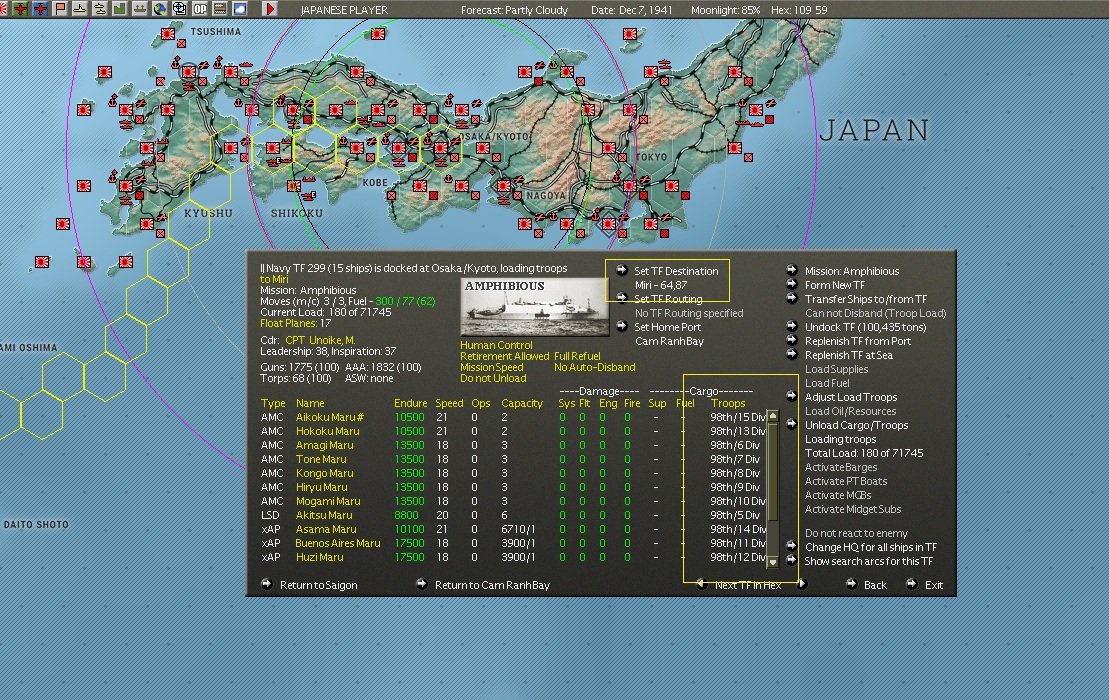Click Show search arcs for this TF

tap(869, 561)
